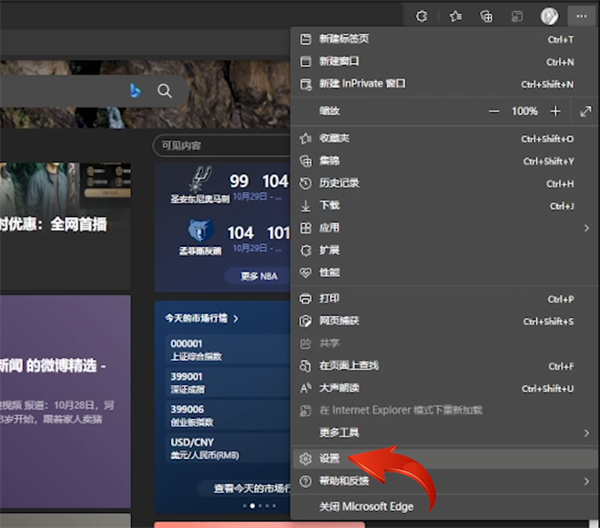Open the 399001 深证成指 row
The image size is (600, 528).
(x=228, y=382)
